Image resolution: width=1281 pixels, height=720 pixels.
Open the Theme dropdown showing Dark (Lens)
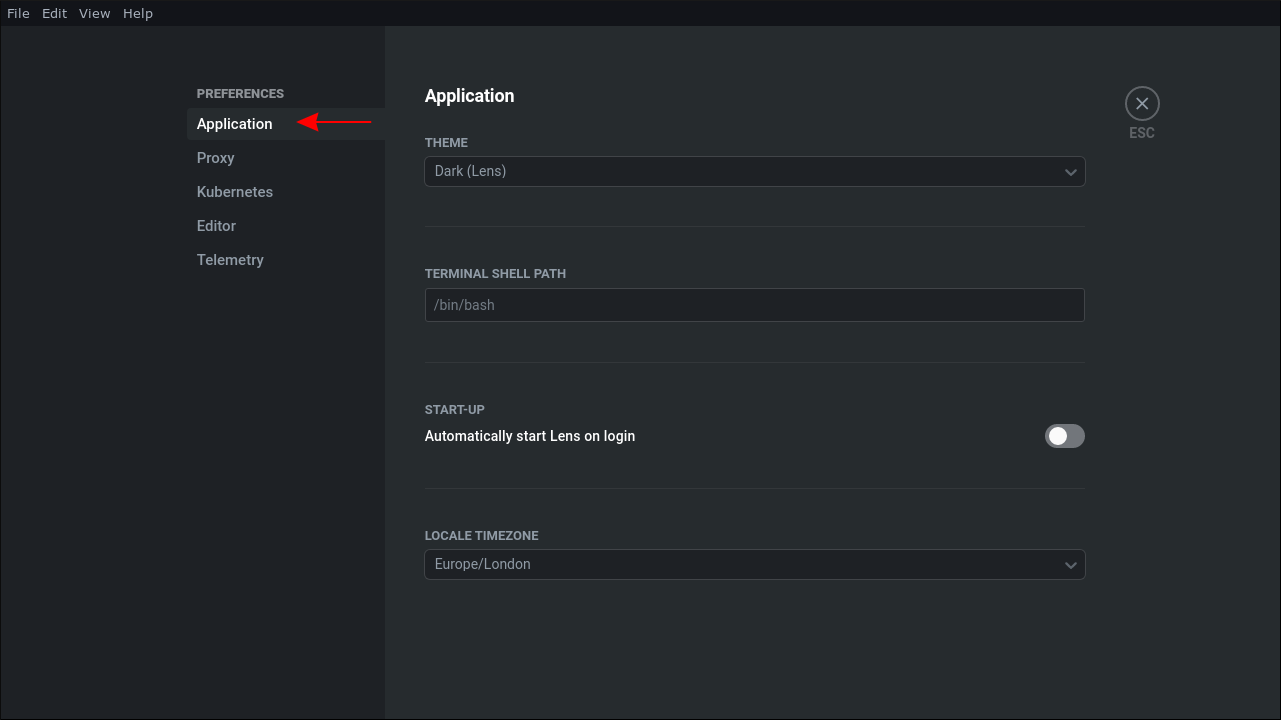754,171
